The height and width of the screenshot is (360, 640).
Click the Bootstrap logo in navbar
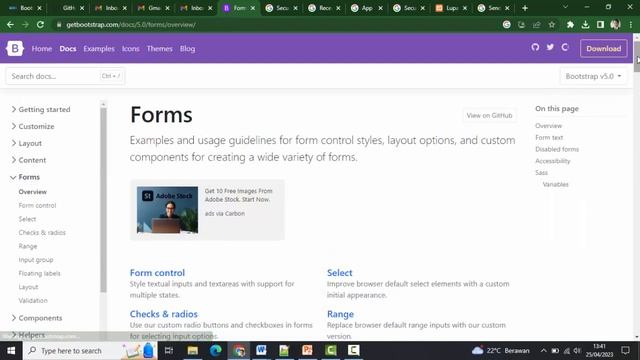(x=15, y=49)
